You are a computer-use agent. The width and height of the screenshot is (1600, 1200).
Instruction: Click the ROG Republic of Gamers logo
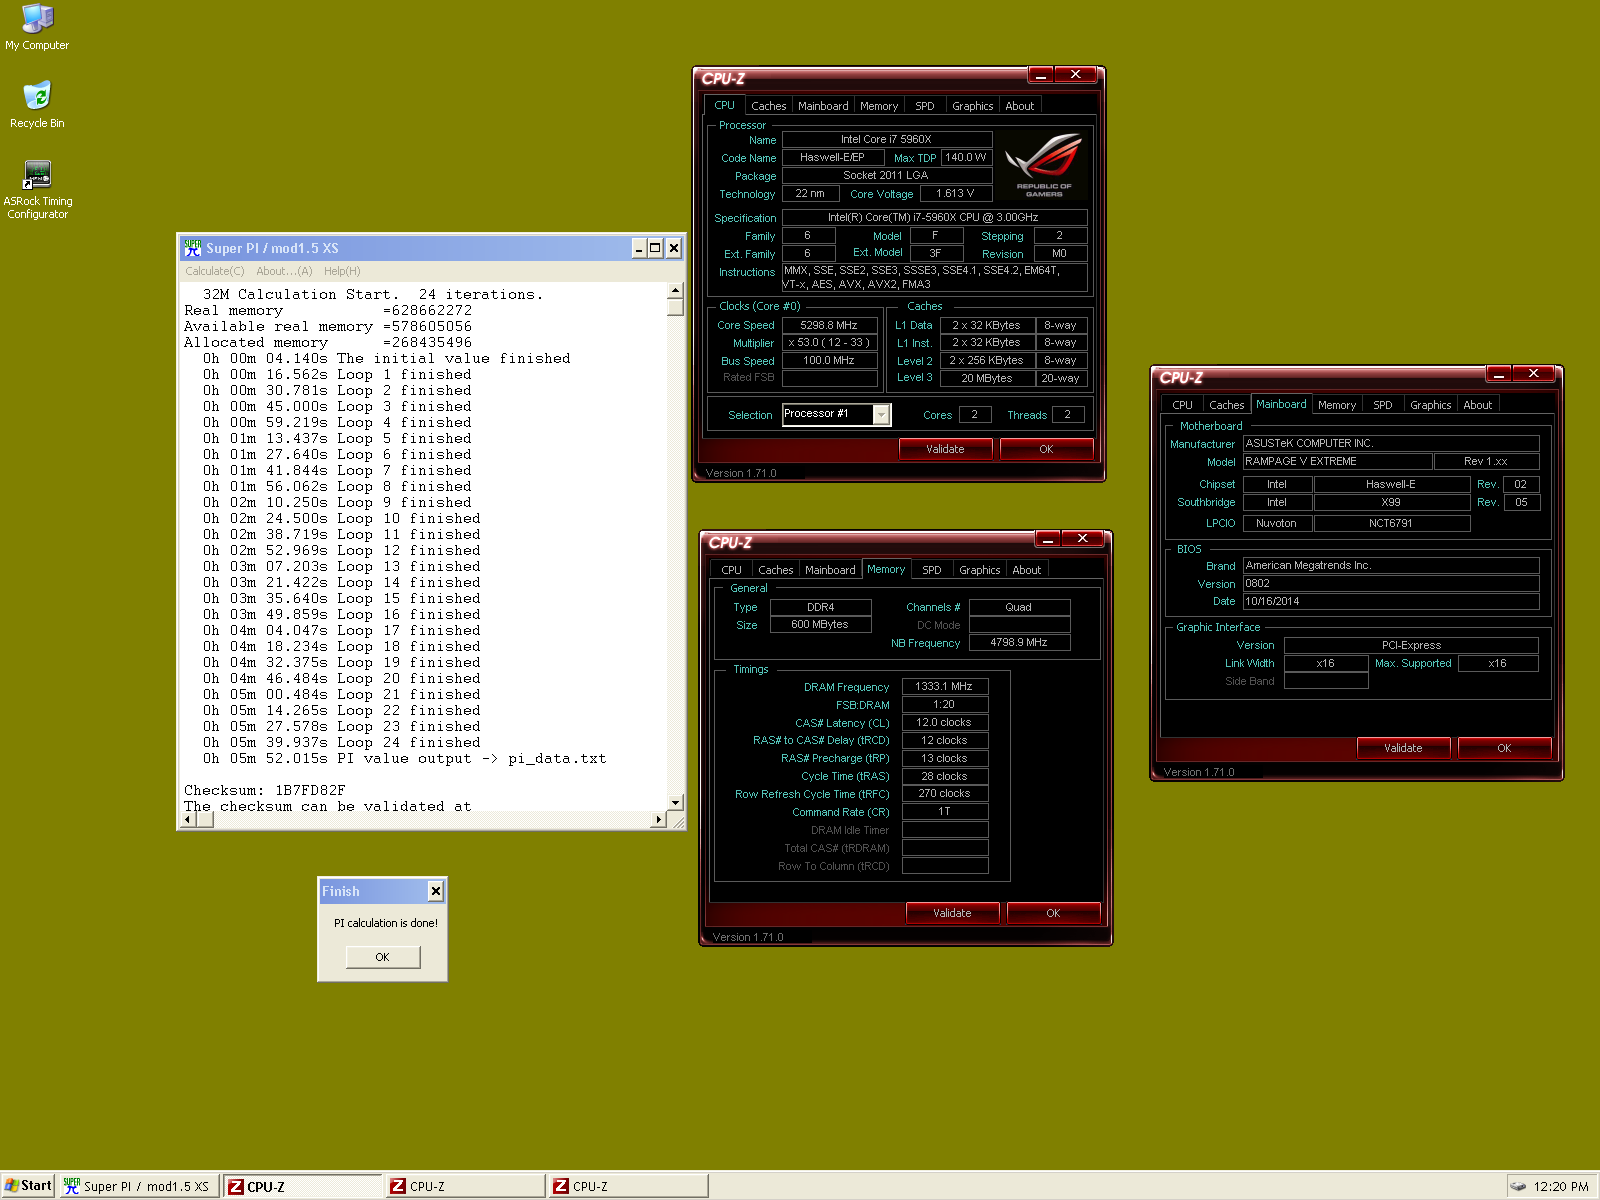(1044, 165)
